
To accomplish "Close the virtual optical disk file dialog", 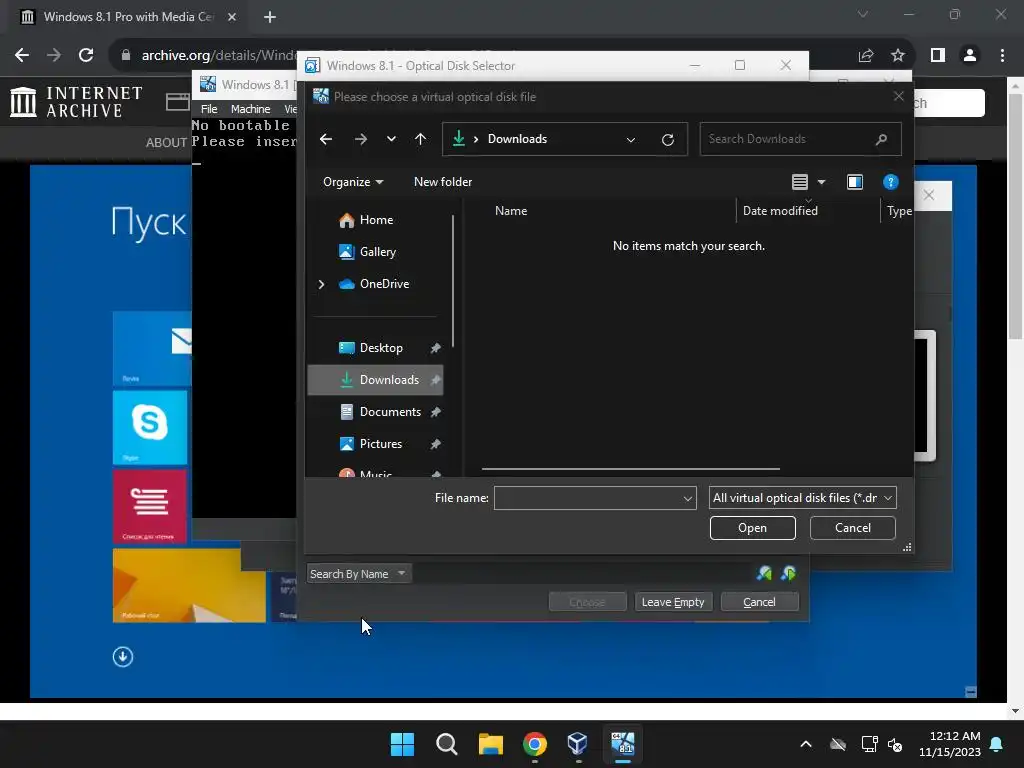I will [899, 97].
